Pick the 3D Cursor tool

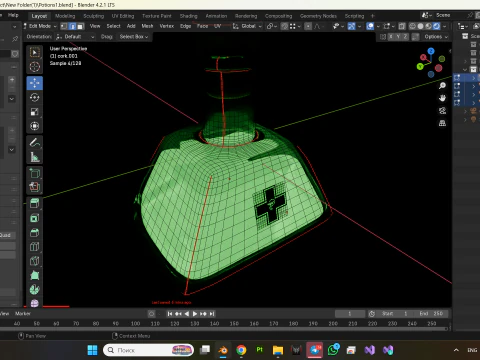tap(35, 67)
